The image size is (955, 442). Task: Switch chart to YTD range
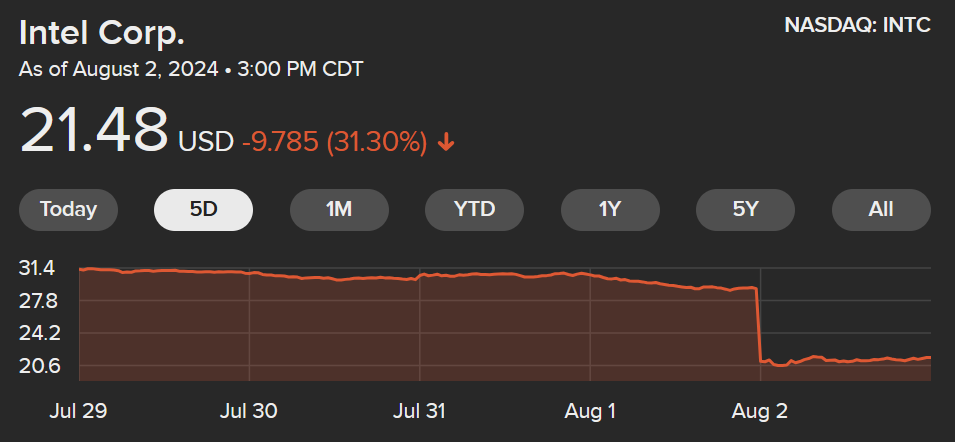[474, 209]
